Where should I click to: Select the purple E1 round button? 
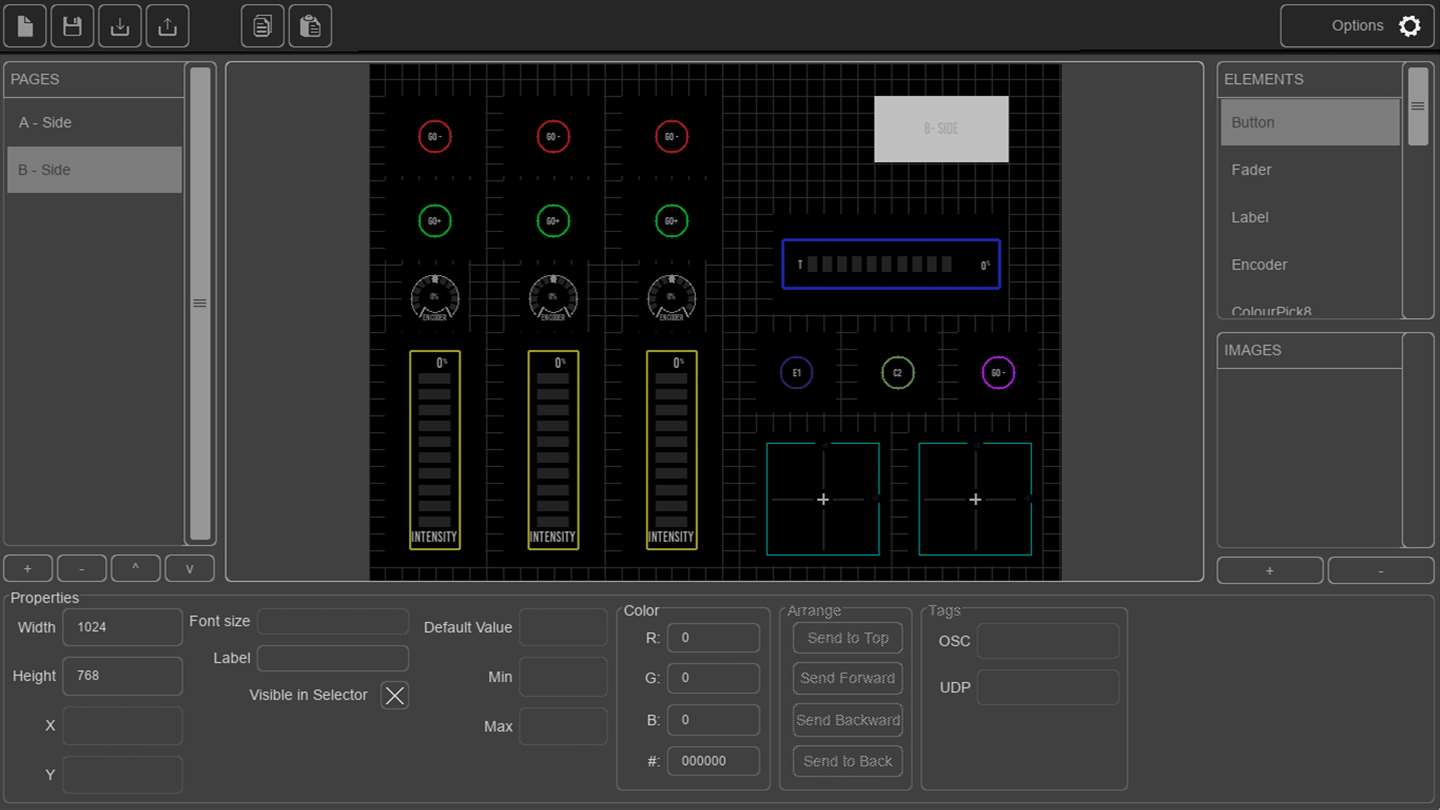coord(797,373)
